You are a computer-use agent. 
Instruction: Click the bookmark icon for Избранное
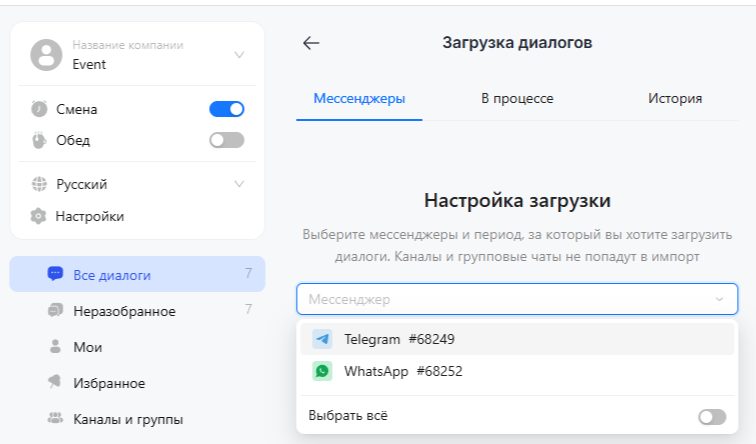click(56, 383)
